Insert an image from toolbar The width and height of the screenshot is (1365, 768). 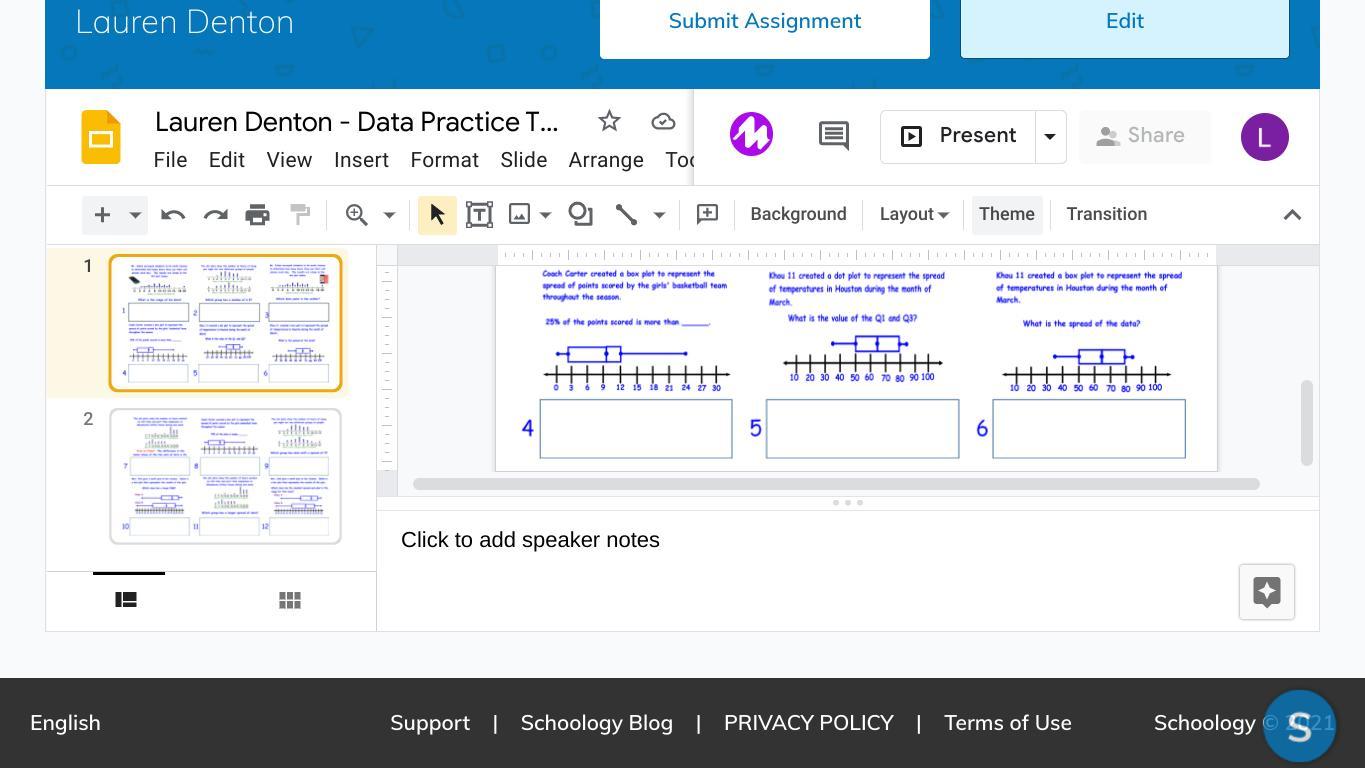[x=519, y=215]
